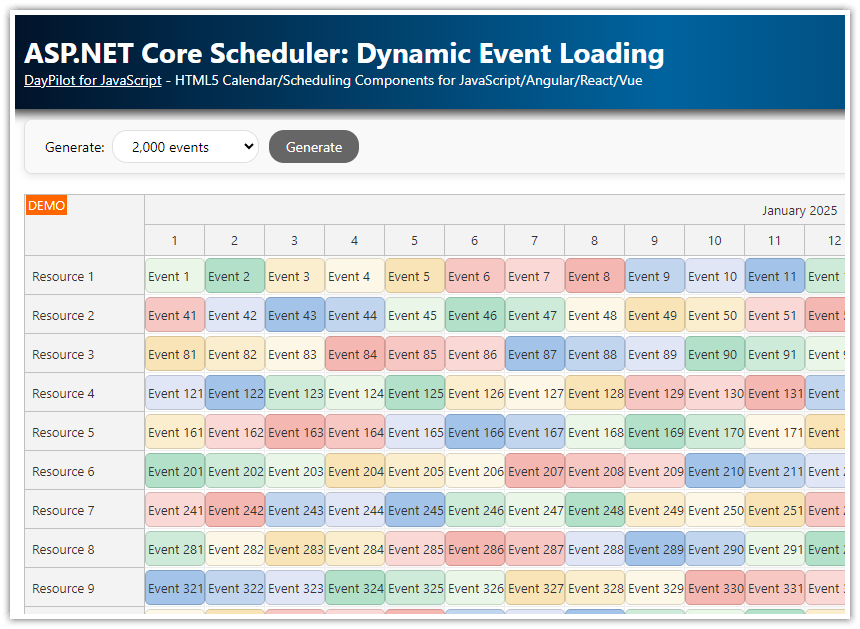The height and width of the screenshot is (629, 860).
Task: Click Event 210 on Resource 6
Action: [x=714, y=471]
